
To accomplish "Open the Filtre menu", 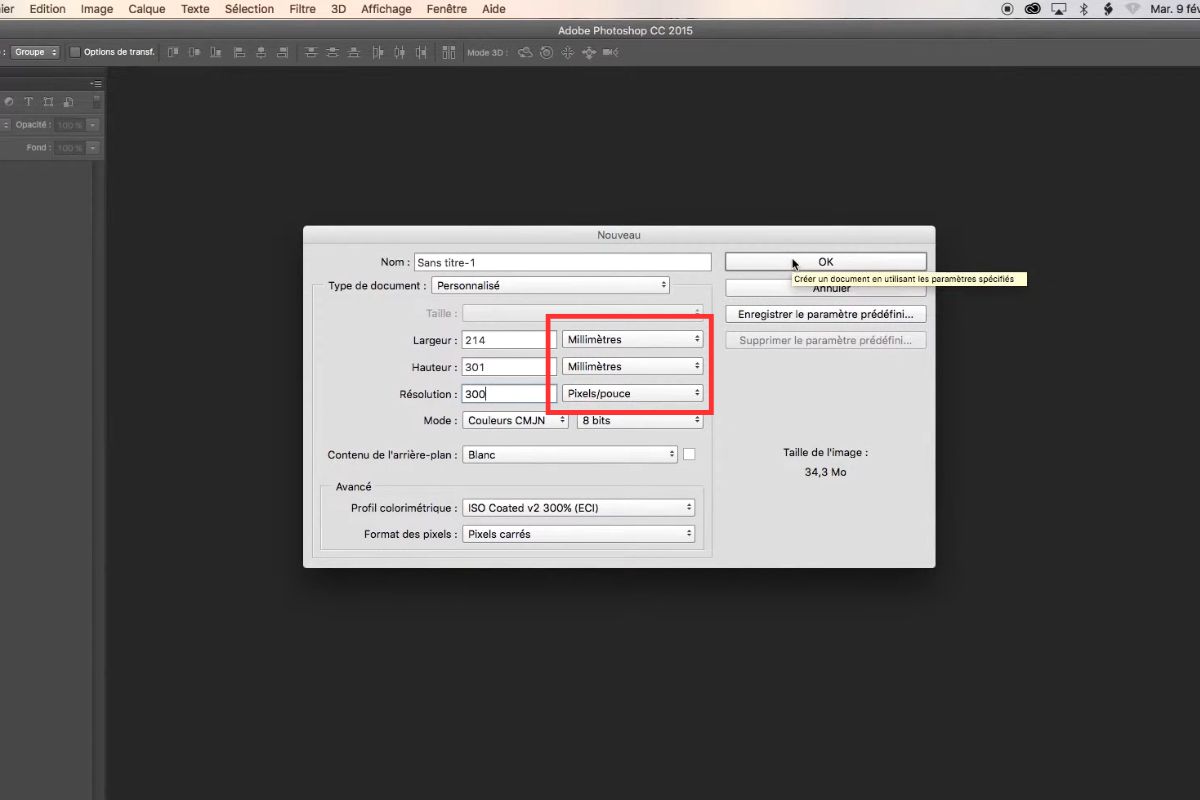I will point(302,9).
